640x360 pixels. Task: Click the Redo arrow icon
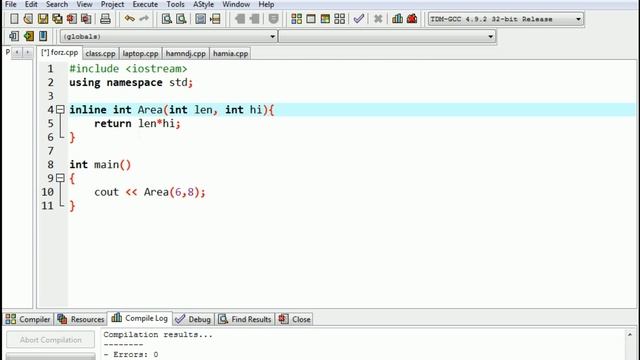[144, 19]
